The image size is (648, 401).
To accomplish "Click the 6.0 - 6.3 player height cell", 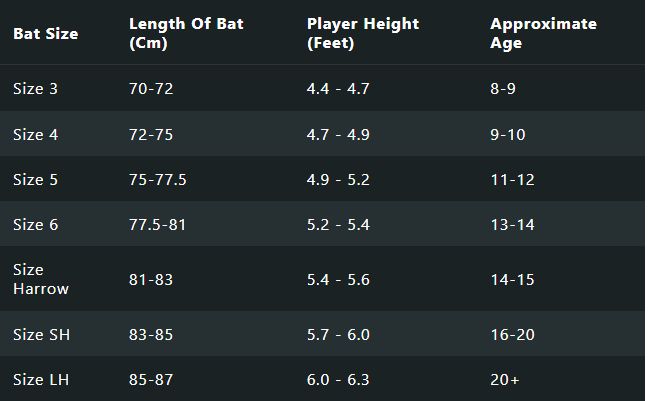I will [338, 379].
